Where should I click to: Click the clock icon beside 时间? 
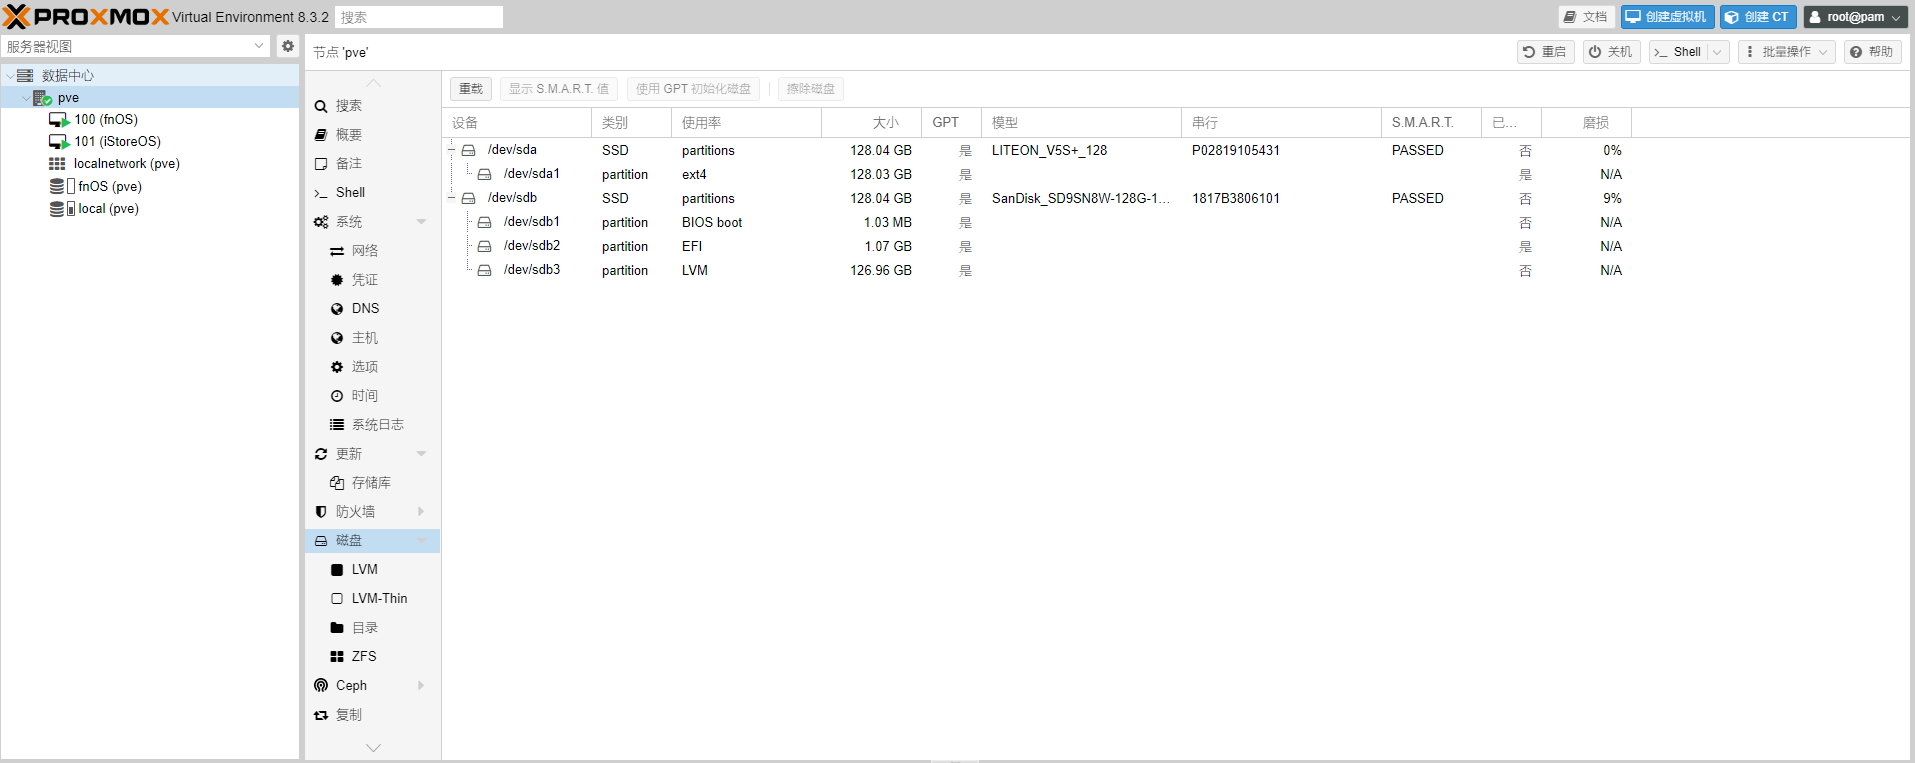tap(337, 396)
